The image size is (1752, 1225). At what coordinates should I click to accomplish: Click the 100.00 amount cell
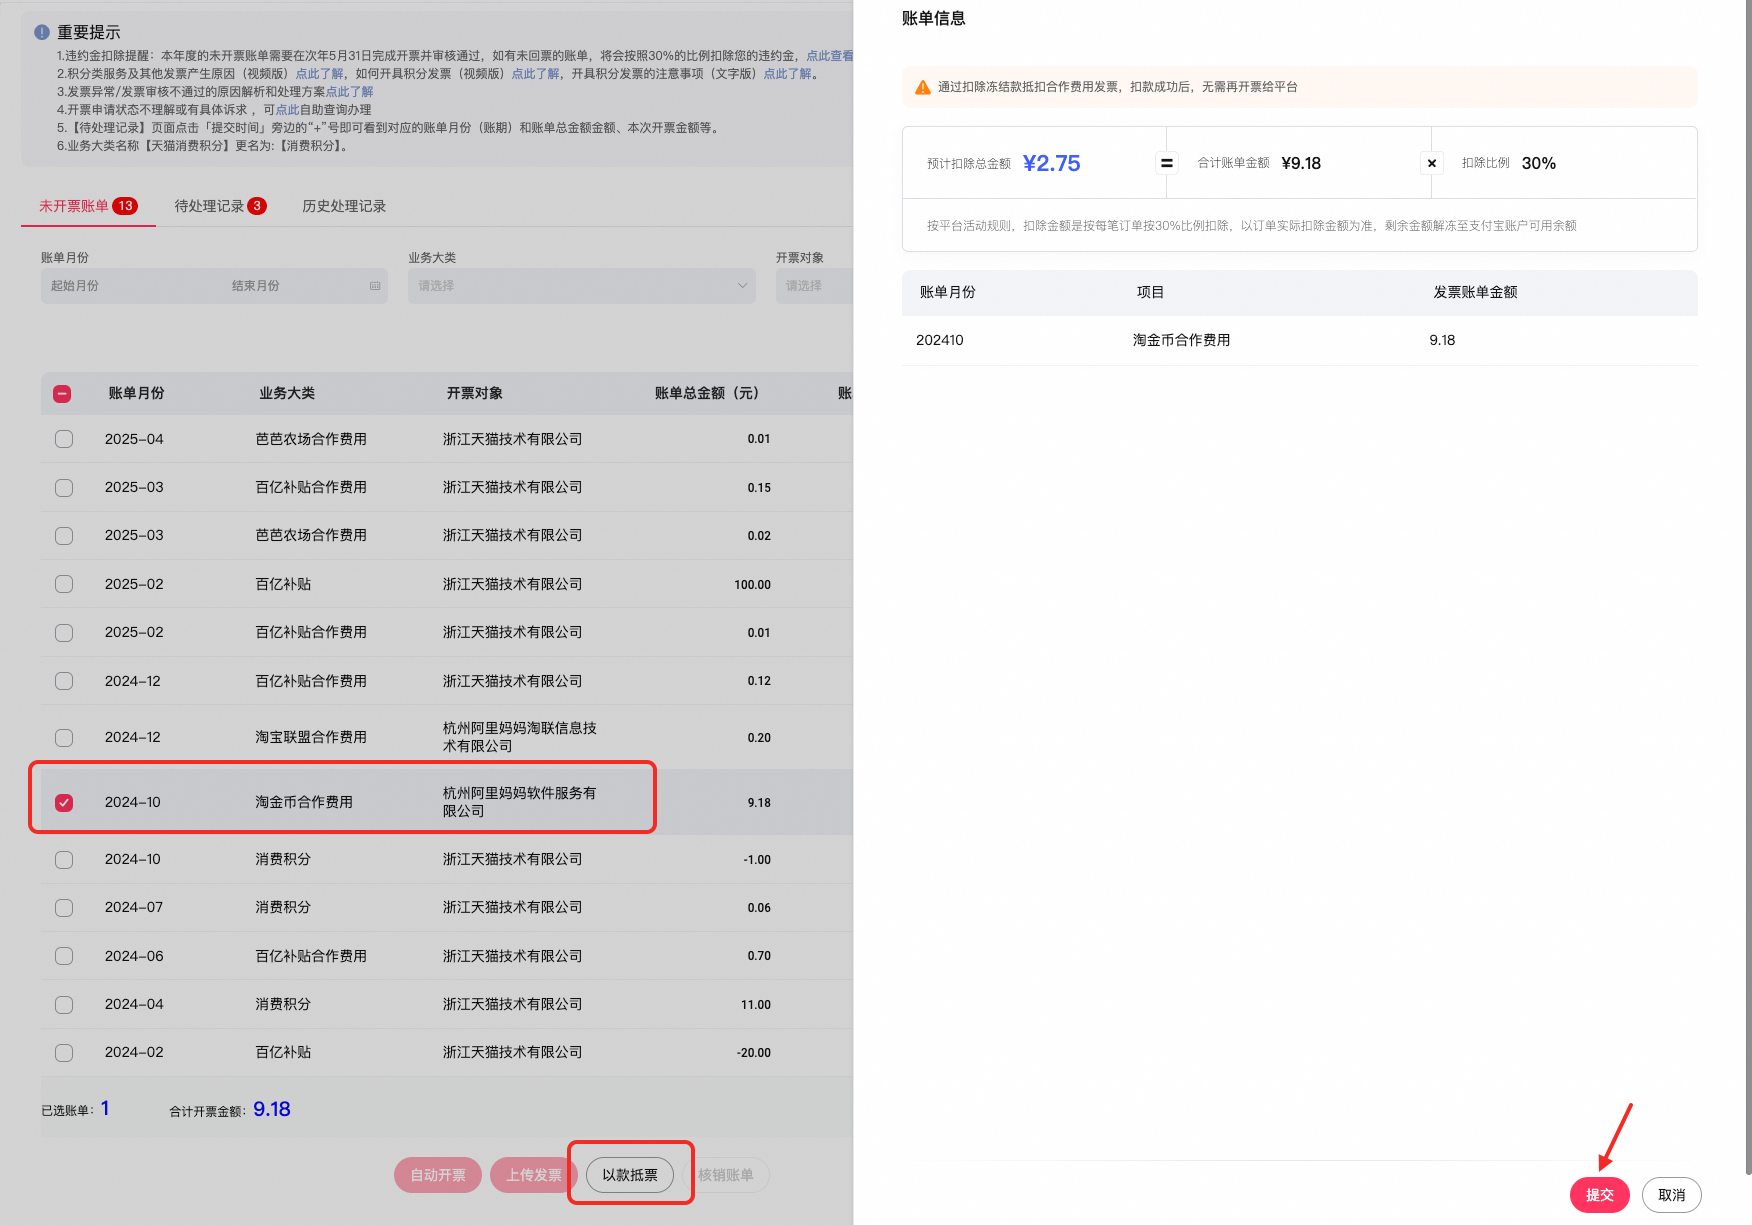coord(752,585)
